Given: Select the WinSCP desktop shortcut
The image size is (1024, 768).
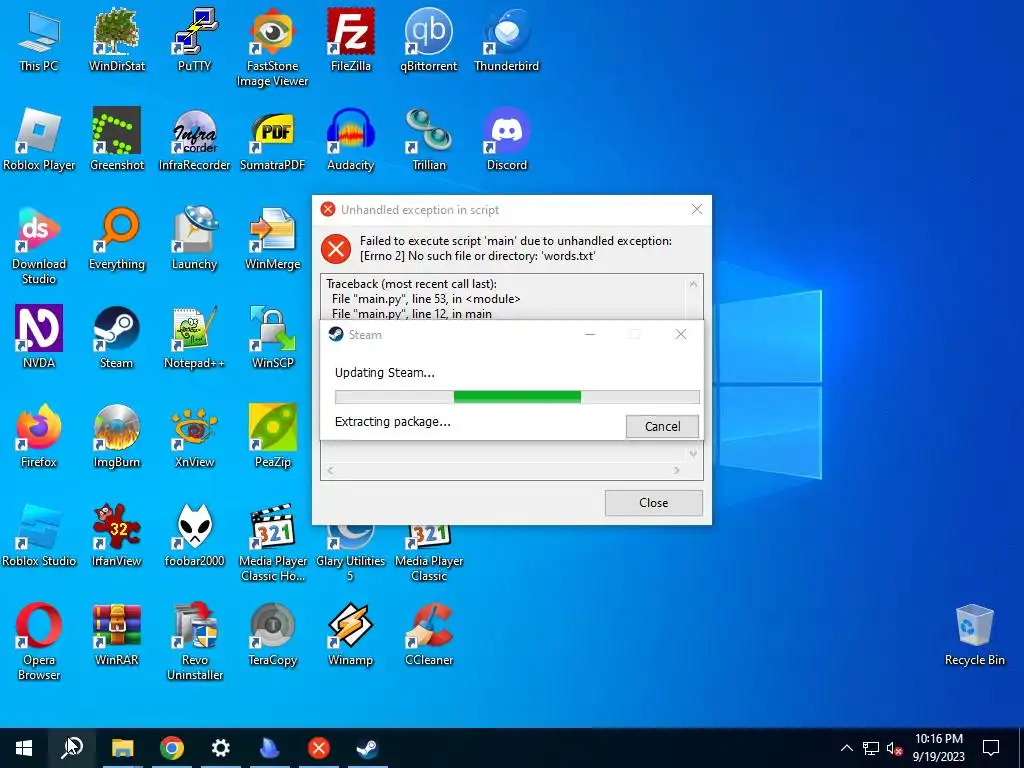Looking at the screenshot, I should click(272, 337).
